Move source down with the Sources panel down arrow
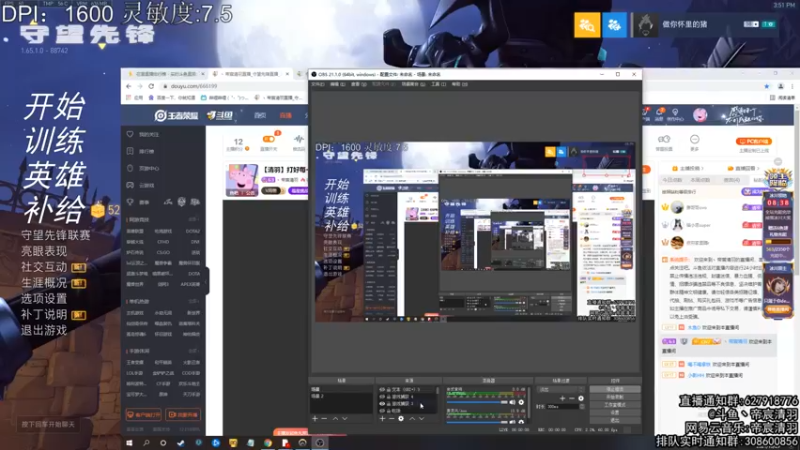The height and width of the screenshot is (450, 800). point(421,418)
